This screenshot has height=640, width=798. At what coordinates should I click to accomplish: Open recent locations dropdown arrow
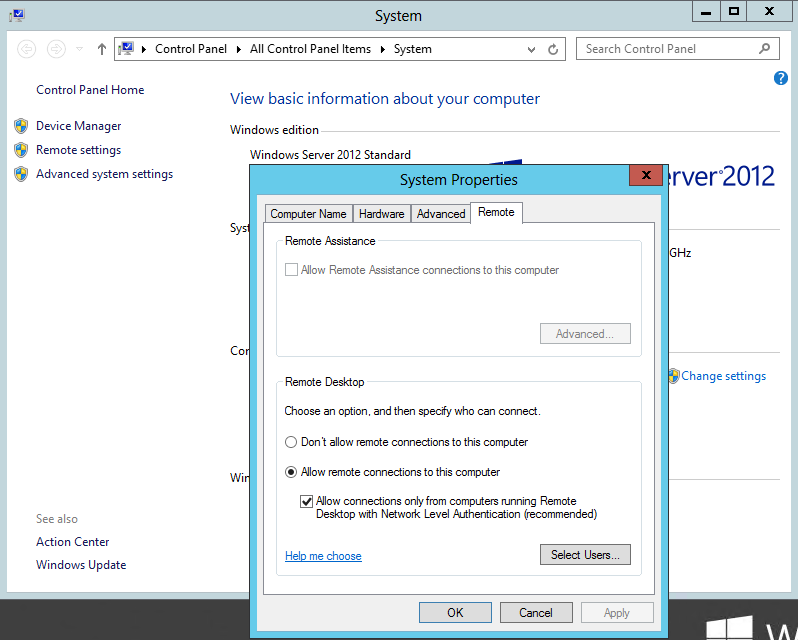pos(79,49)
